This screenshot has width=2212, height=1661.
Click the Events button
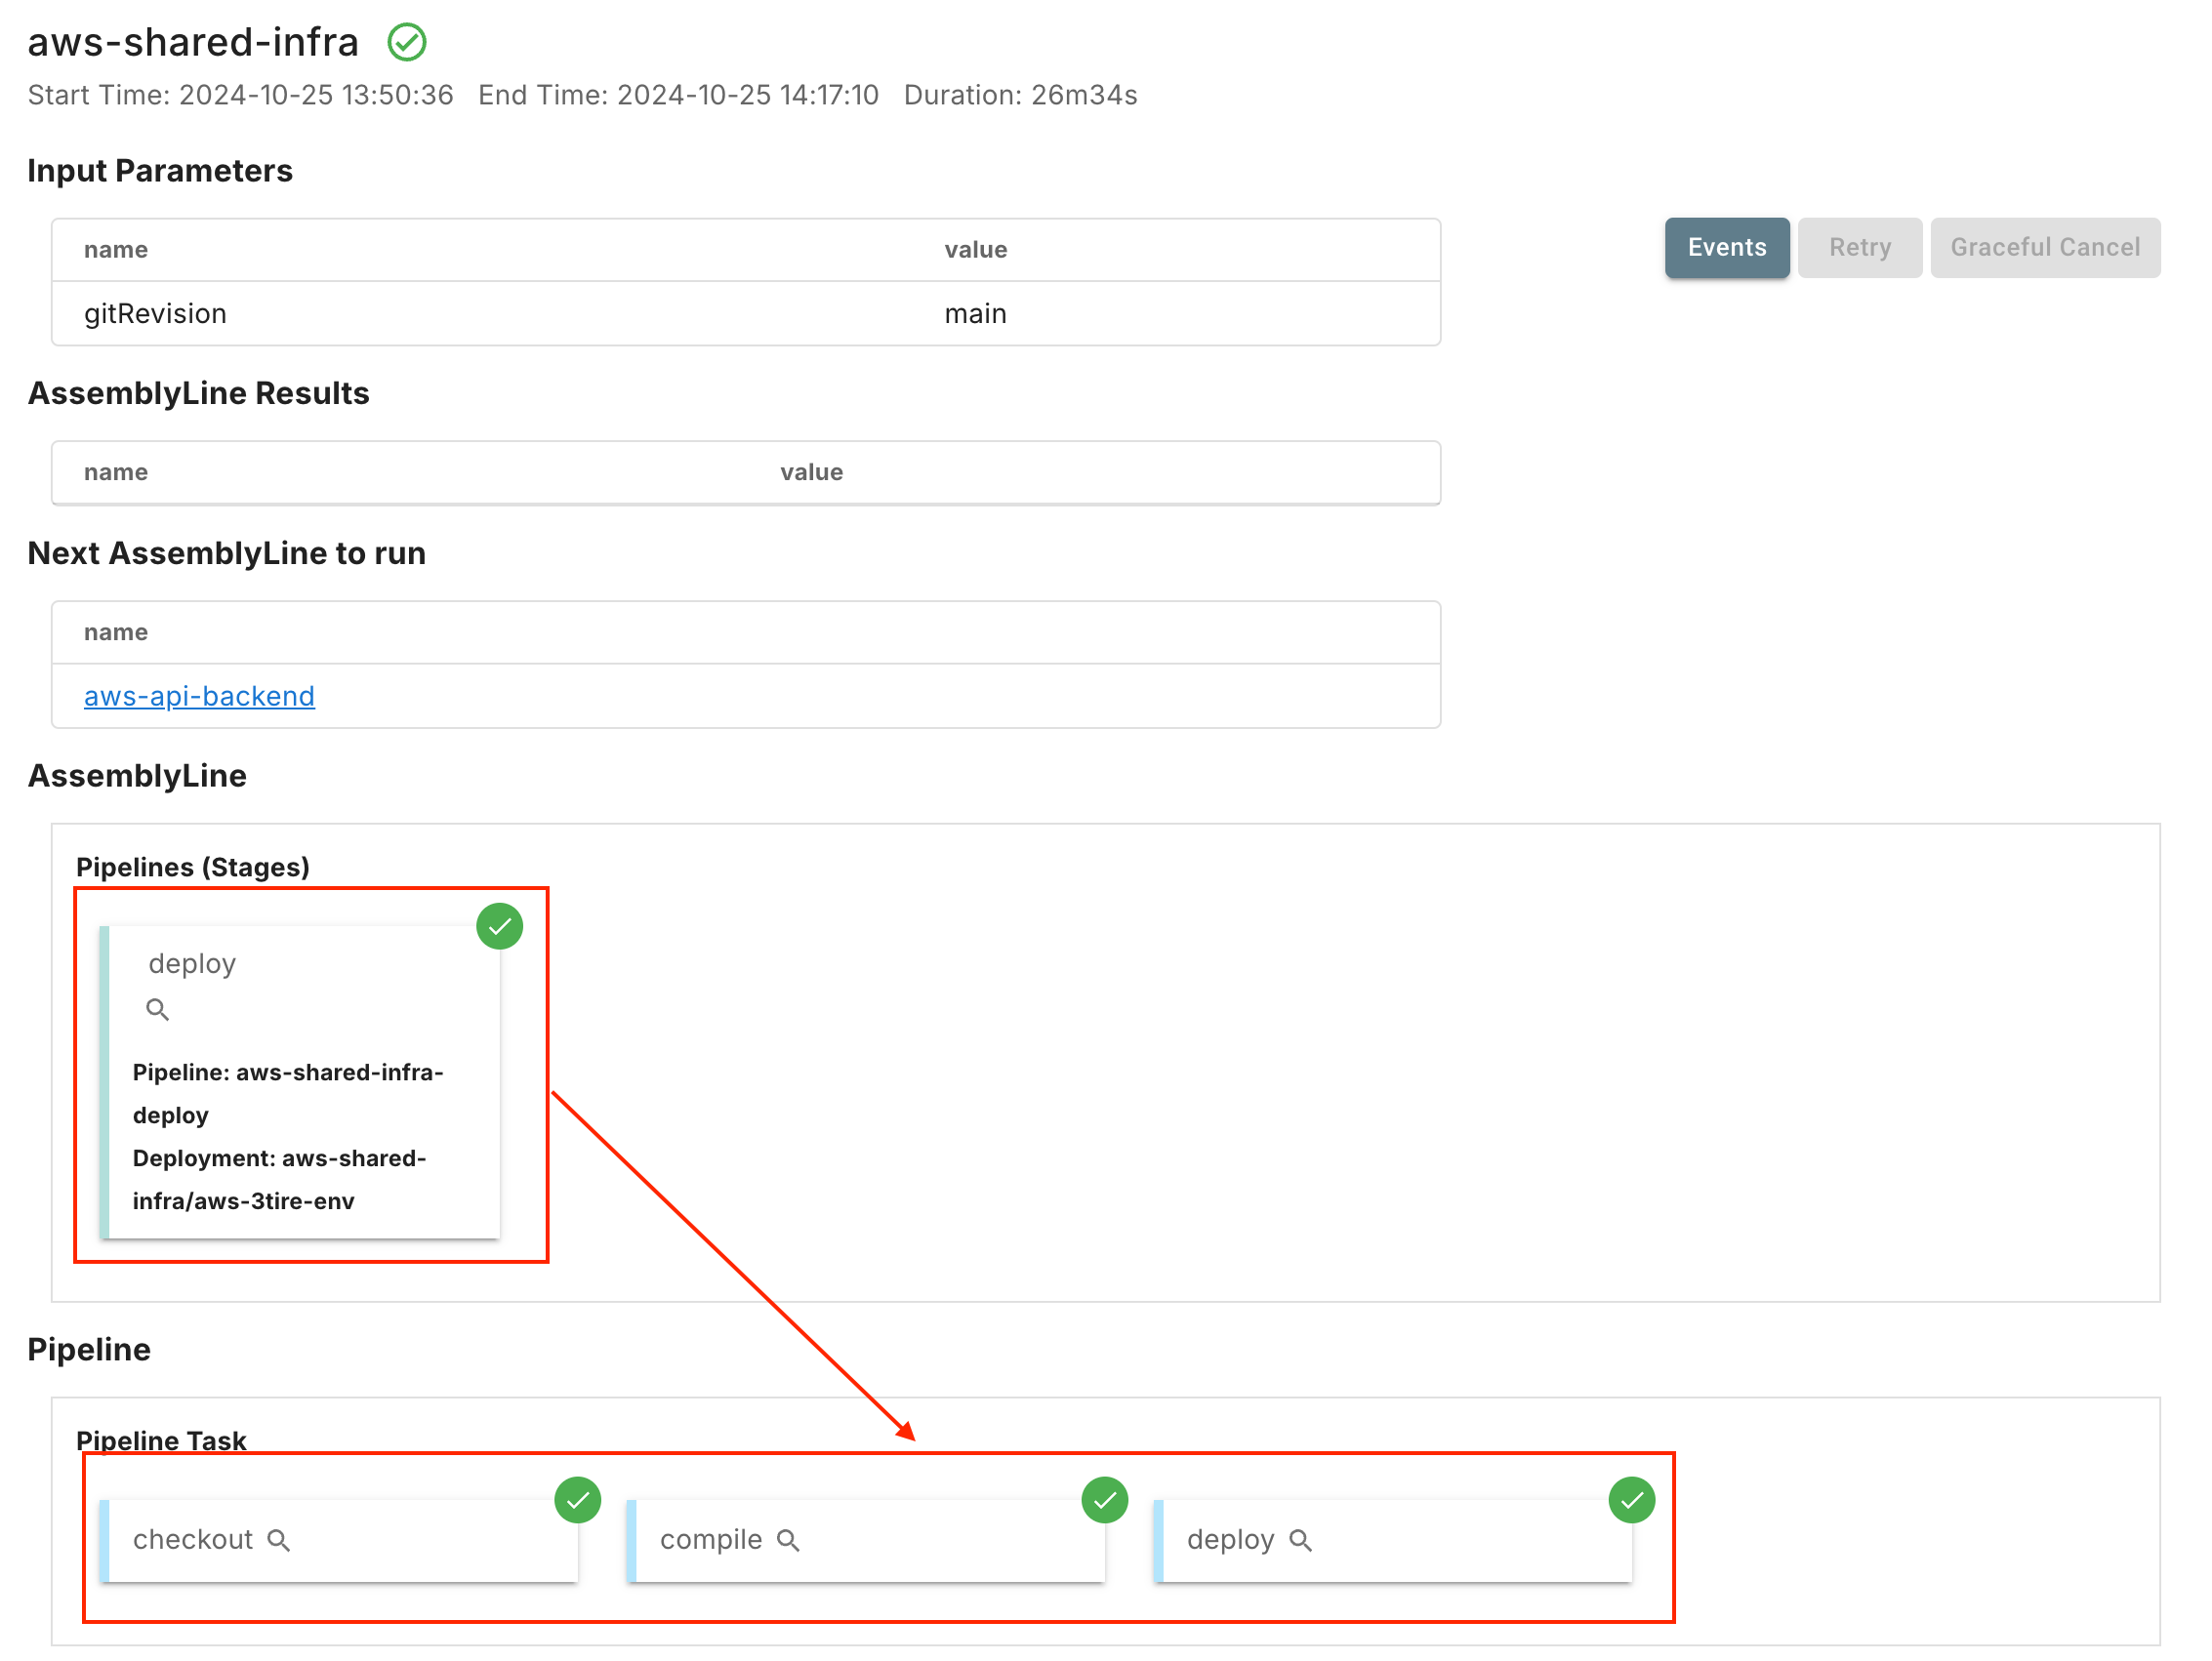[1725, 246]
